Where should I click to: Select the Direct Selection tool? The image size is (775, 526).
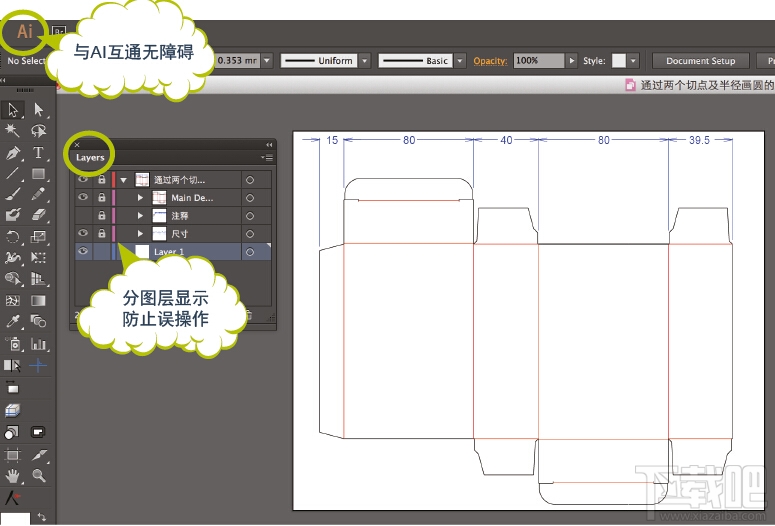38,110
